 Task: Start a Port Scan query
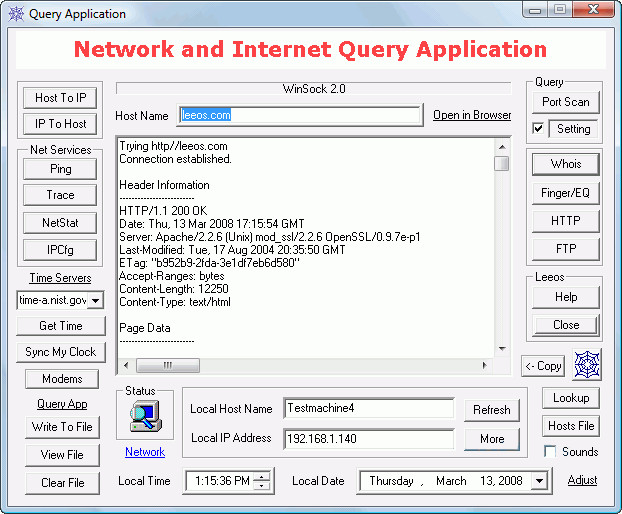coord(566,102)
